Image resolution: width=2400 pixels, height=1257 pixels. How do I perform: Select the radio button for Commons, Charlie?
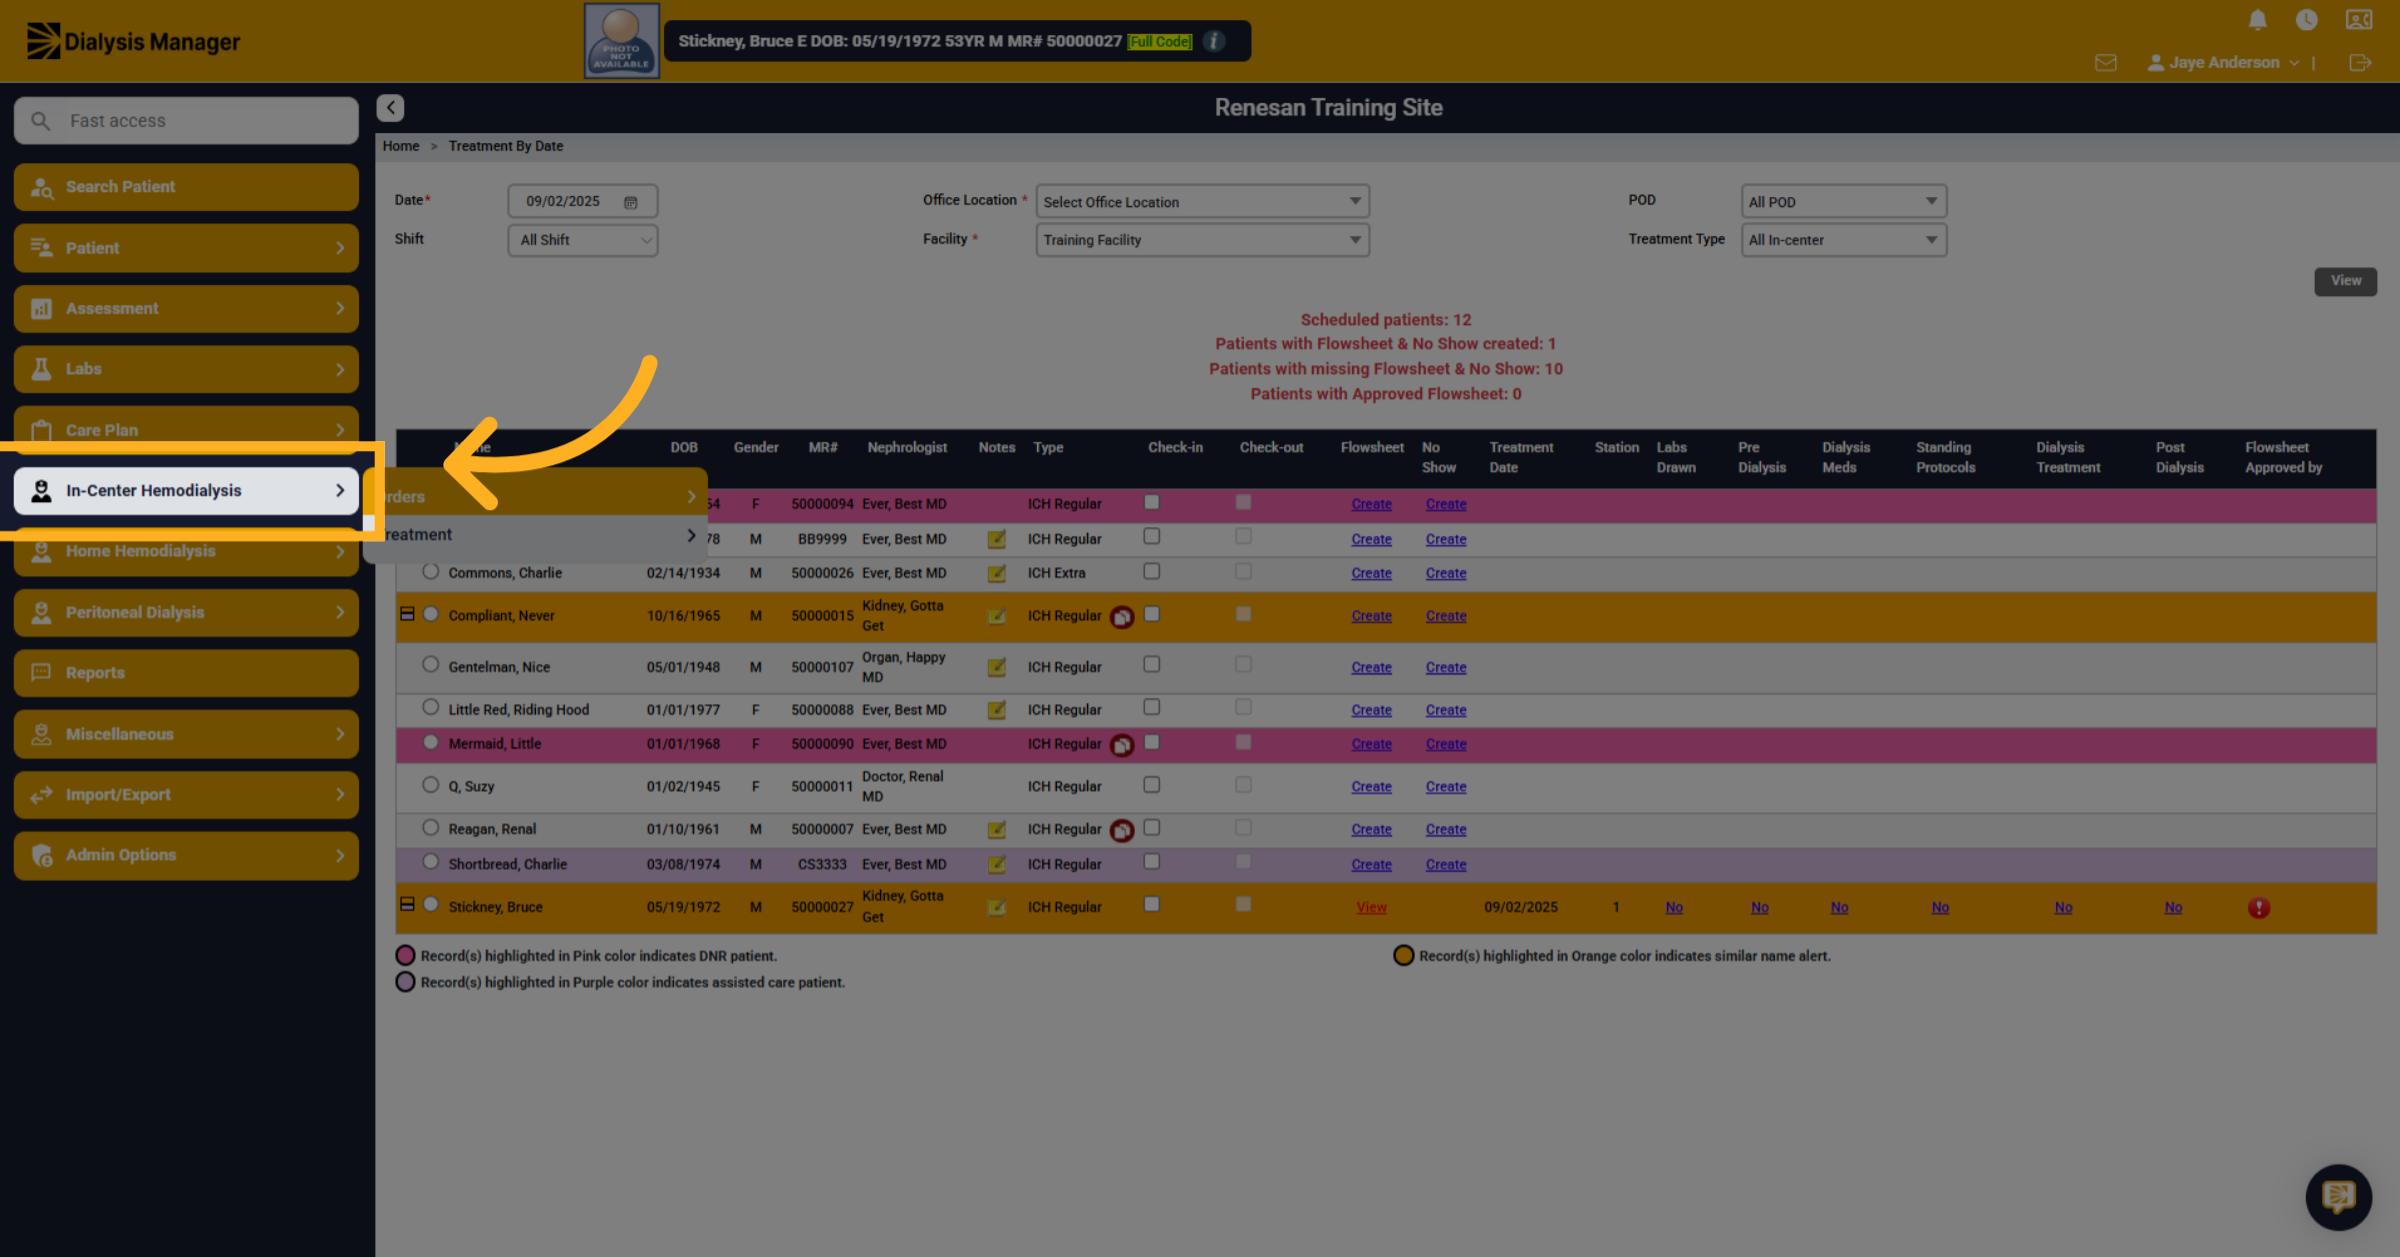430,572
